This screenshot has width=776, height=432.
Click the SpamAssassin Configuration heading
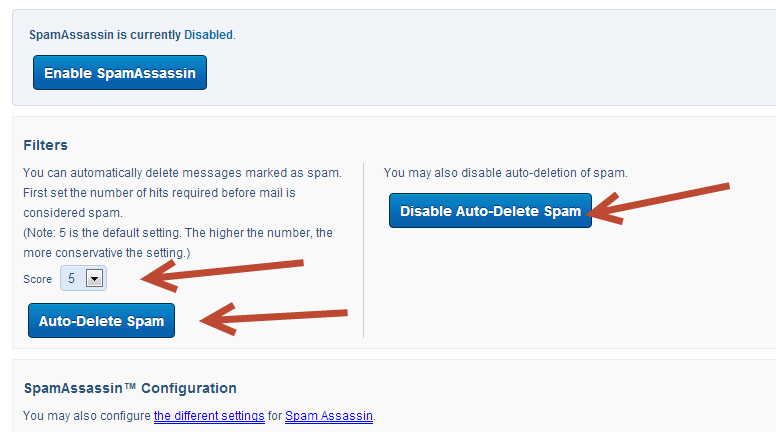click(x=130, y=388)
